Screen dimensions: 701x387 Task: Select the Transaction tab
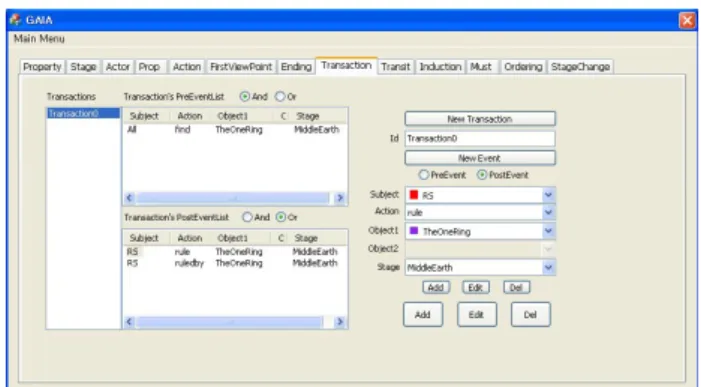[346, 65]
